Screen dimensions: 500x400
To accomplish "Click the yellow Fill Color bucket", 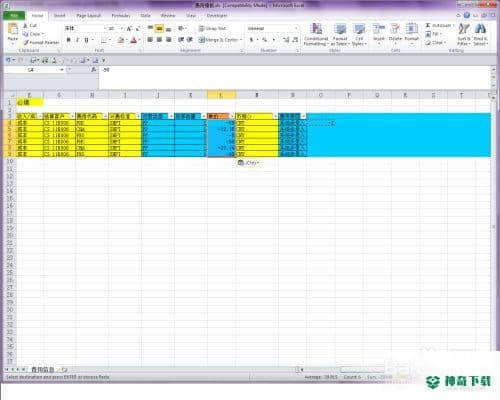I will tap(120, 40).
